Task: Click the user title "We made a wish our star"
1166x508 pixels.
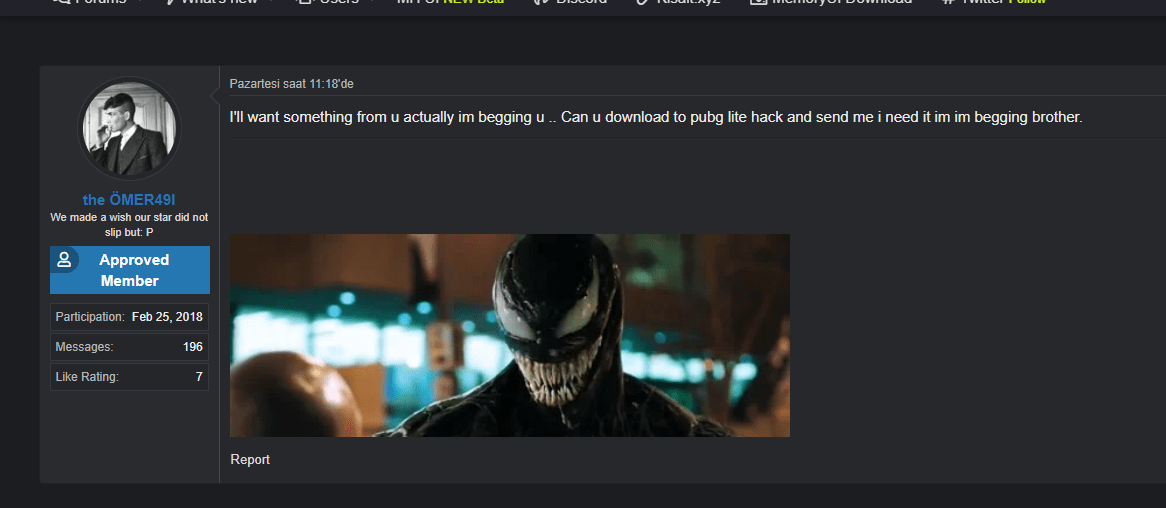Action: [x=129, y=225]
